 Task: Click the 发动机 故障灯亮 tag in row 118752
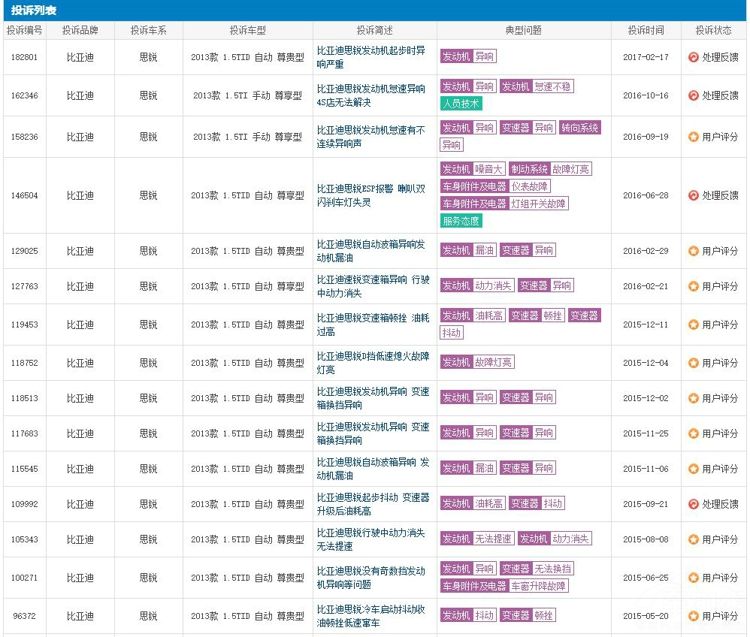477,362
